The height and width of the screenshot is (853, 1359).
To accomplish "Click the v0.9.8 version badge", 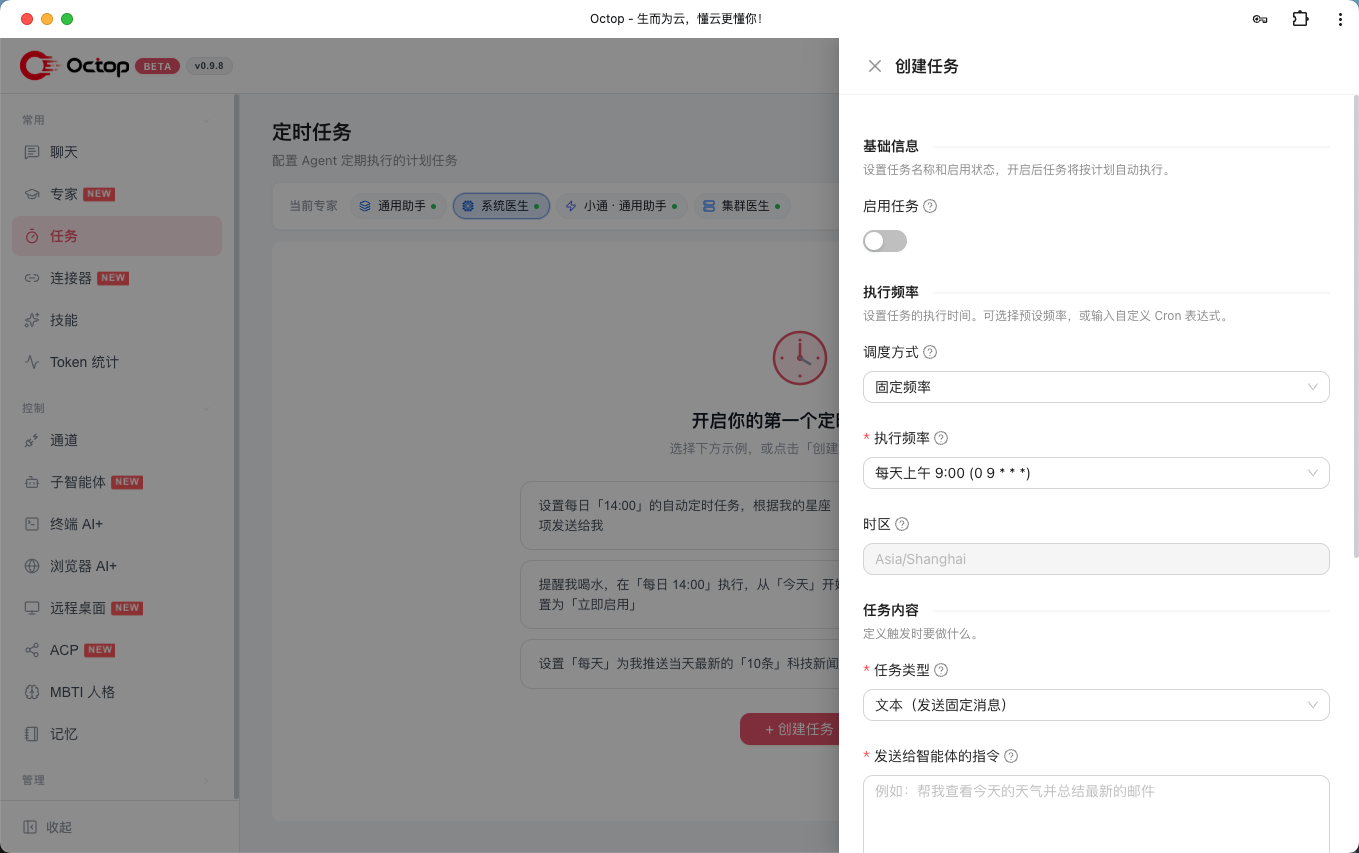I will coord(208,66).
